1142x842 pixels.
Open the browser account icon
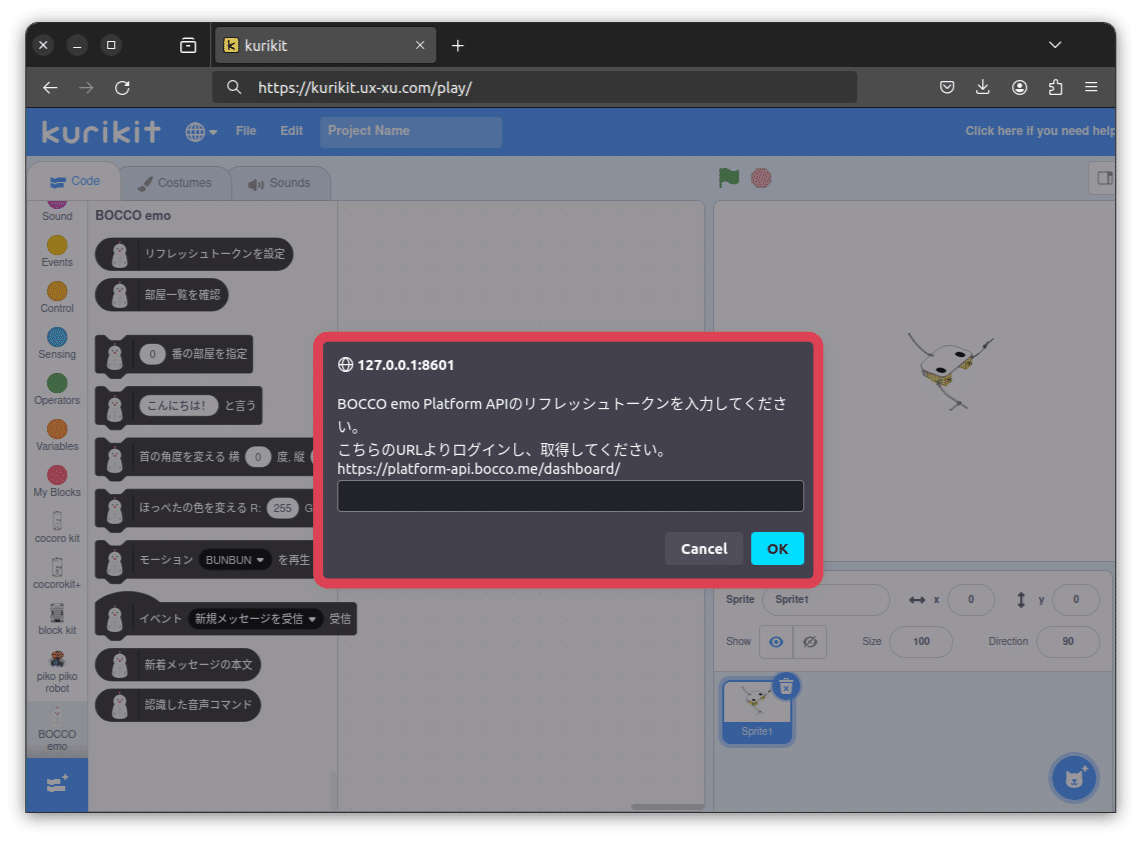pos(1019,87)
